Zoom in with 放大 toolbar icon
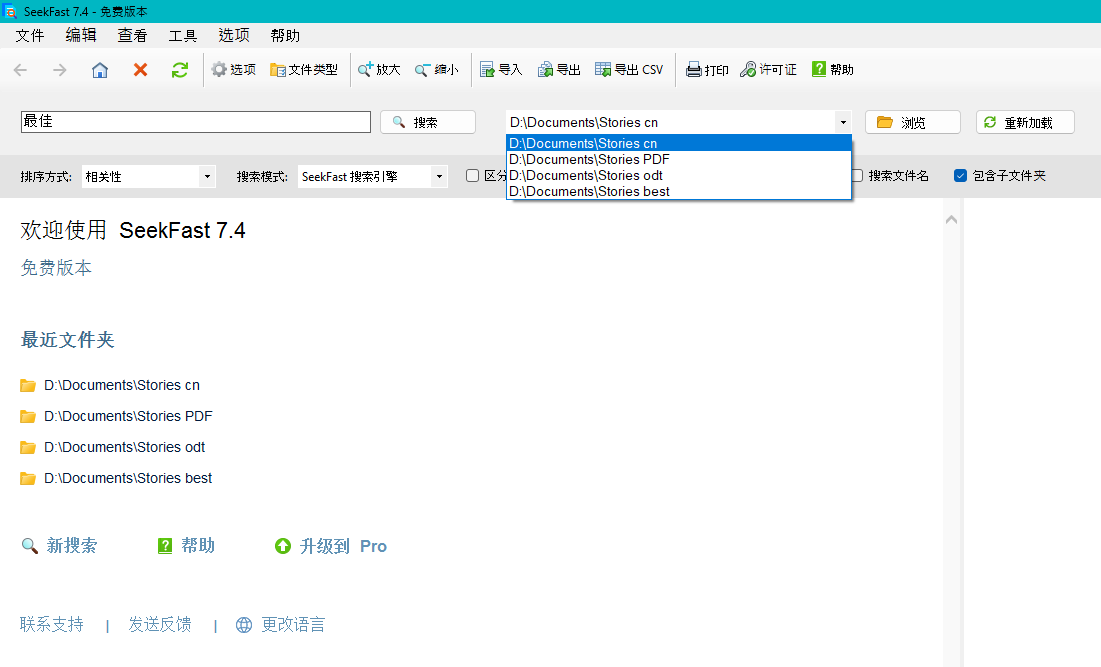 [x=379, y=70]
